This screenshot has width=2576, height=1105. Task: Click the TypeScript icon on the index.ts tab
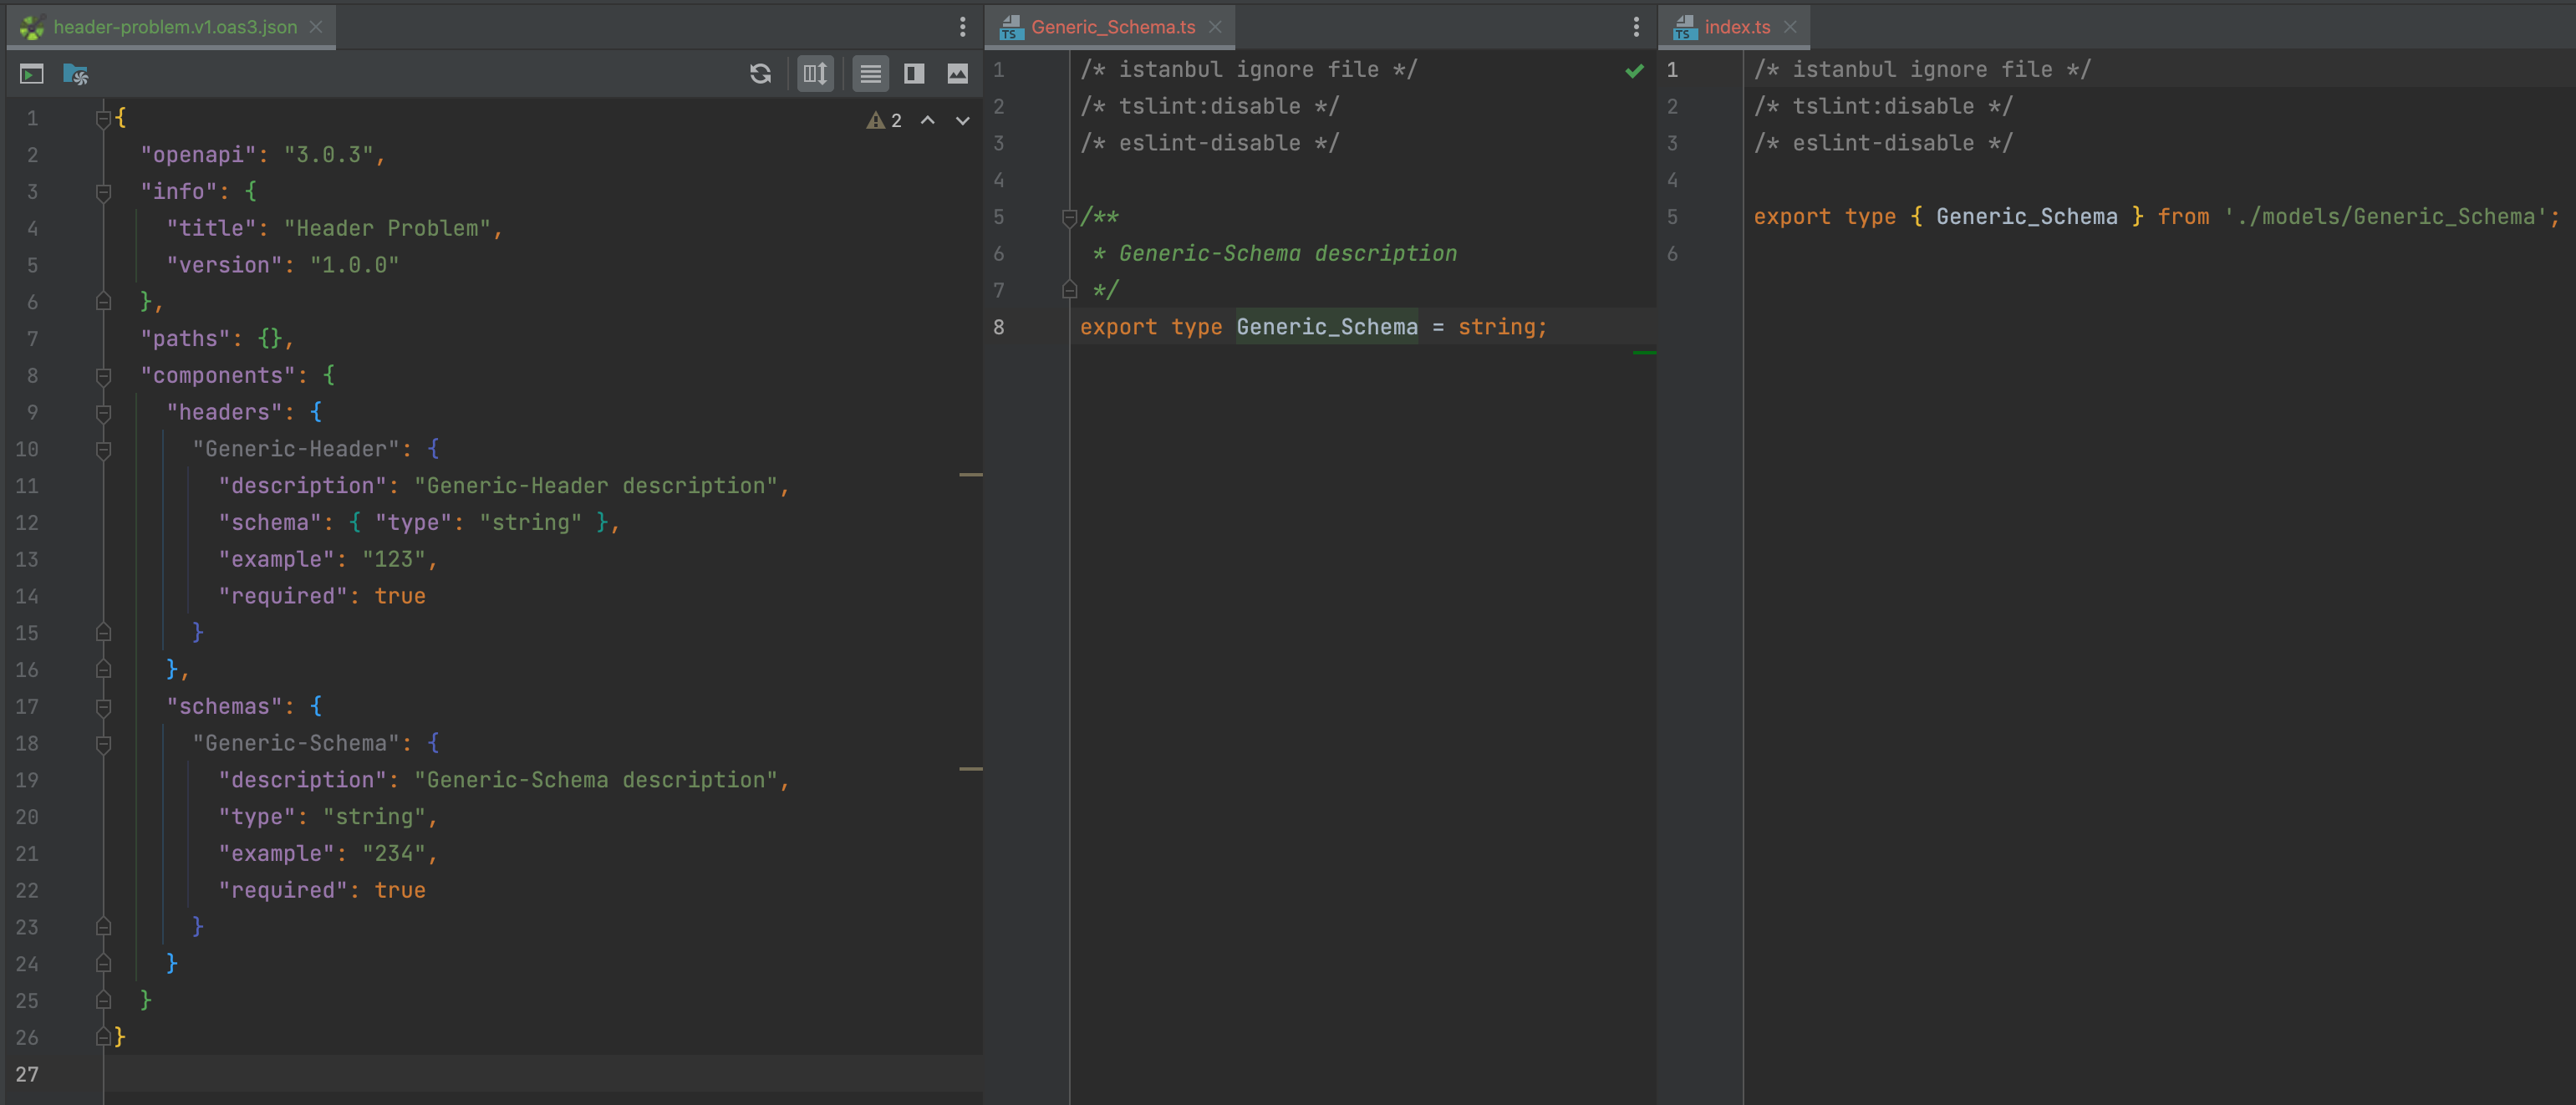(1684, 27)
